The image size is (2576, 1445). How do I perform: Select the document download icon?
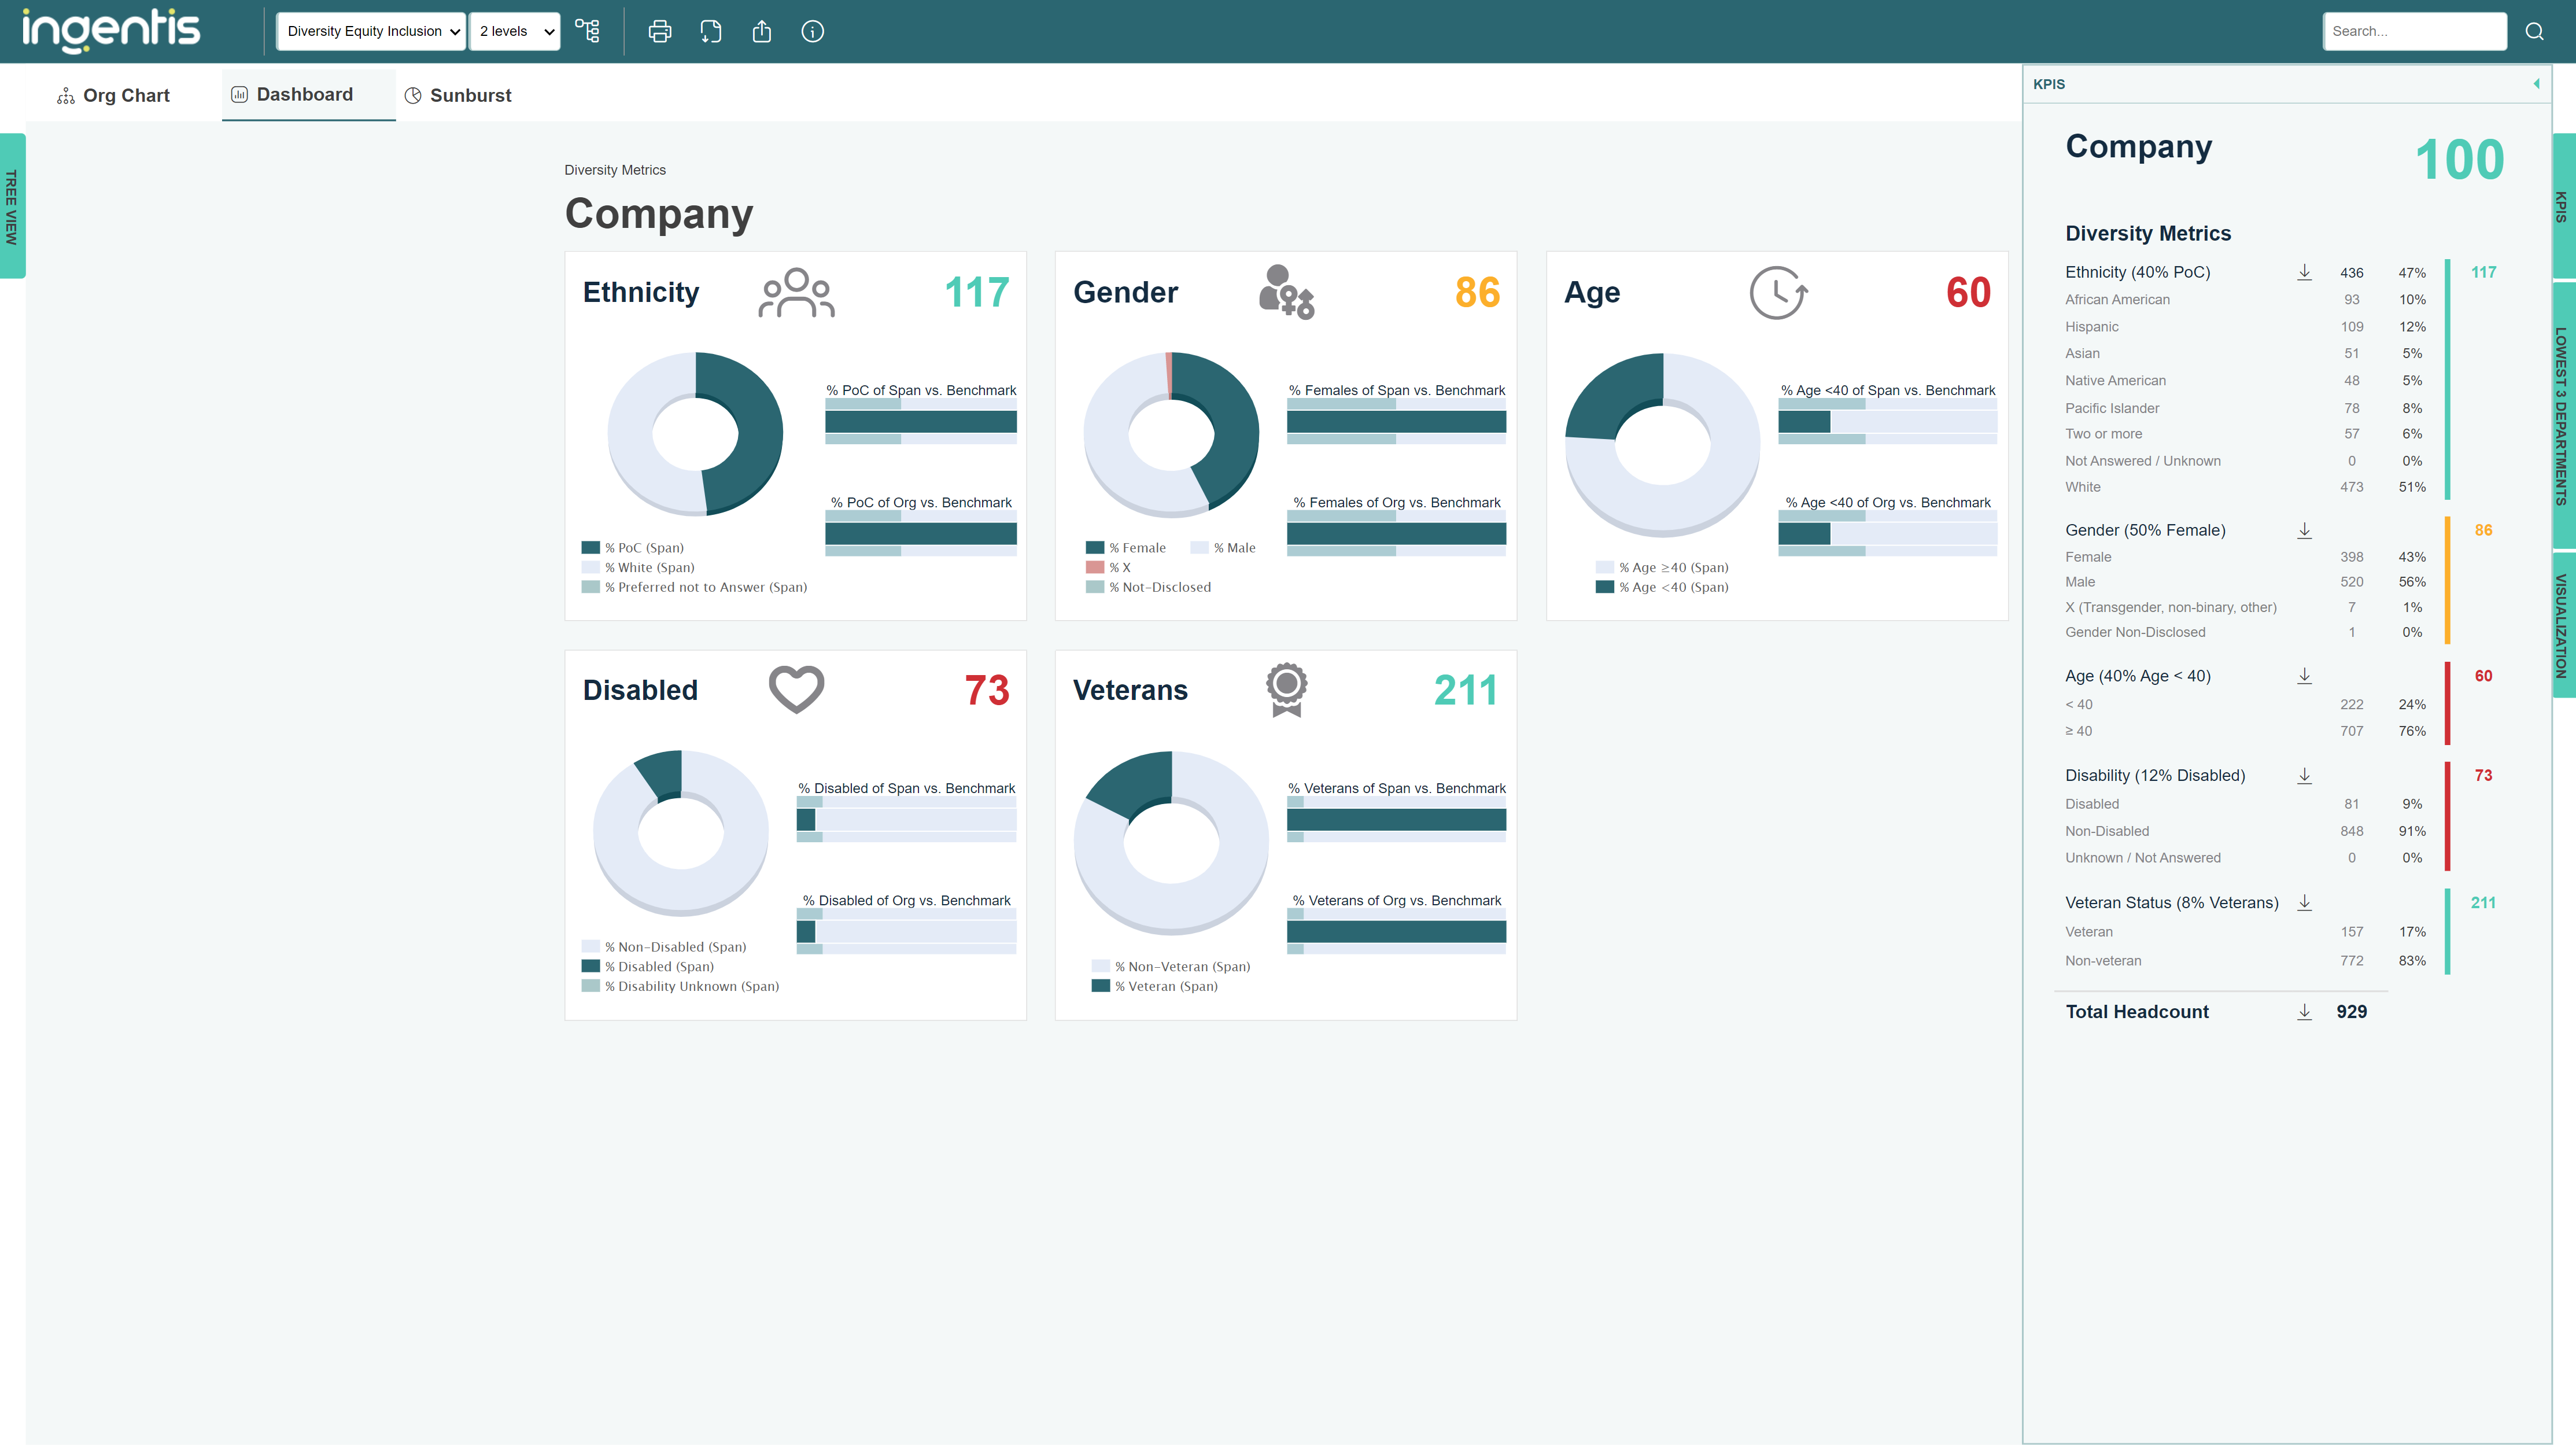point(711,31)
